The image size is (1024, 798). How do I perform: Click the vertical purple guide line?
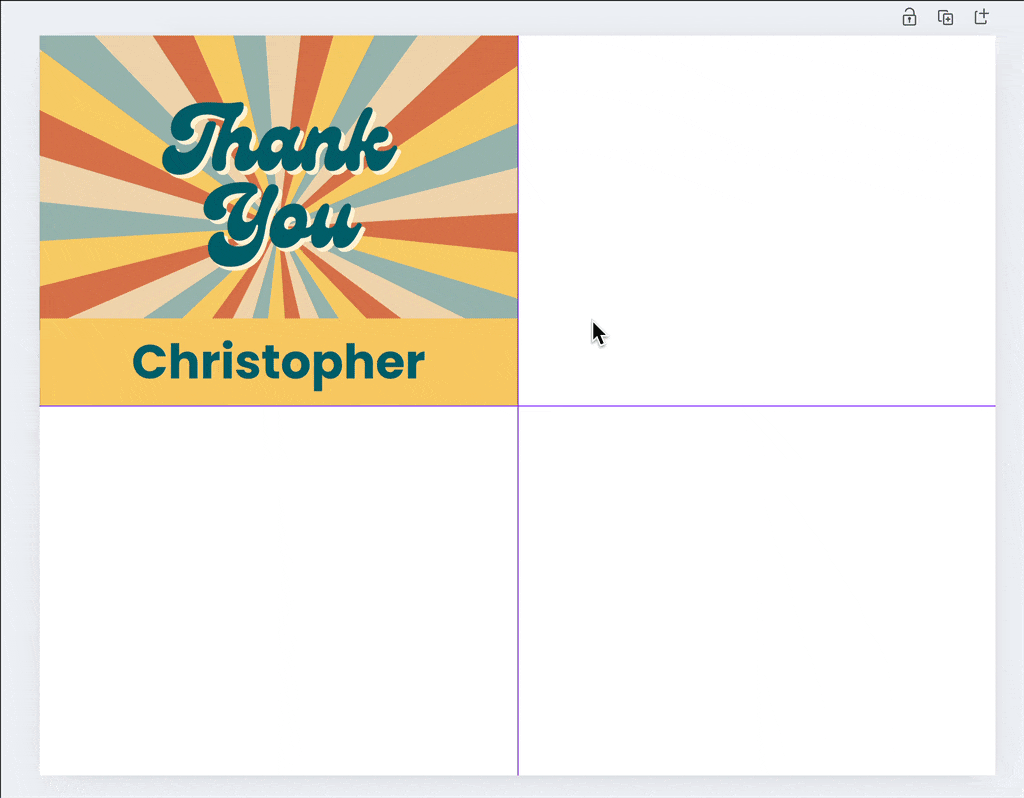point(518,591)
